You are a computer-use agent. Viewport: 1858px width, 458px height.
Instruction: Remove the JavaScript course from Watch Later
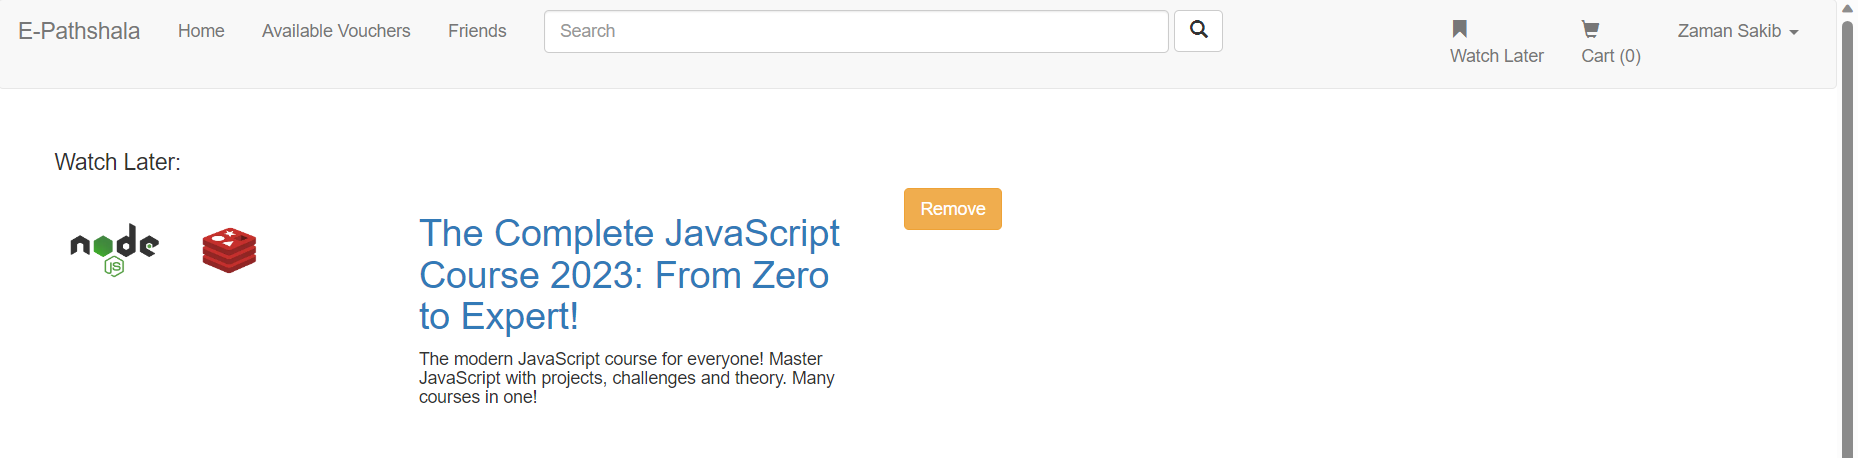tap(952, 209)
